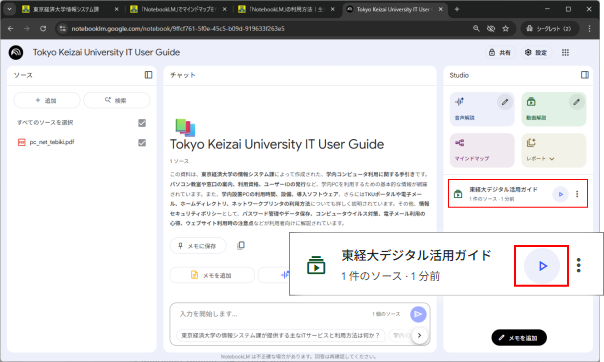Open the pc_net_tebiki.pdf source
604x362 pixels.
(52, 142)
